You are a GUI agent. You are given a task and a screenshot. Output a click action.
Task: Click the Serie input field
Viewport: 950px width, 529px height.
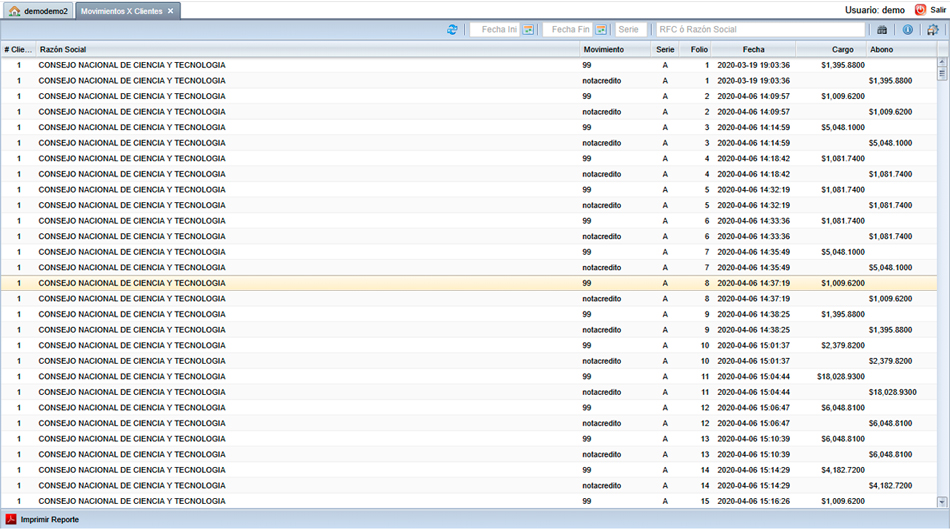[x=631, y=30]
